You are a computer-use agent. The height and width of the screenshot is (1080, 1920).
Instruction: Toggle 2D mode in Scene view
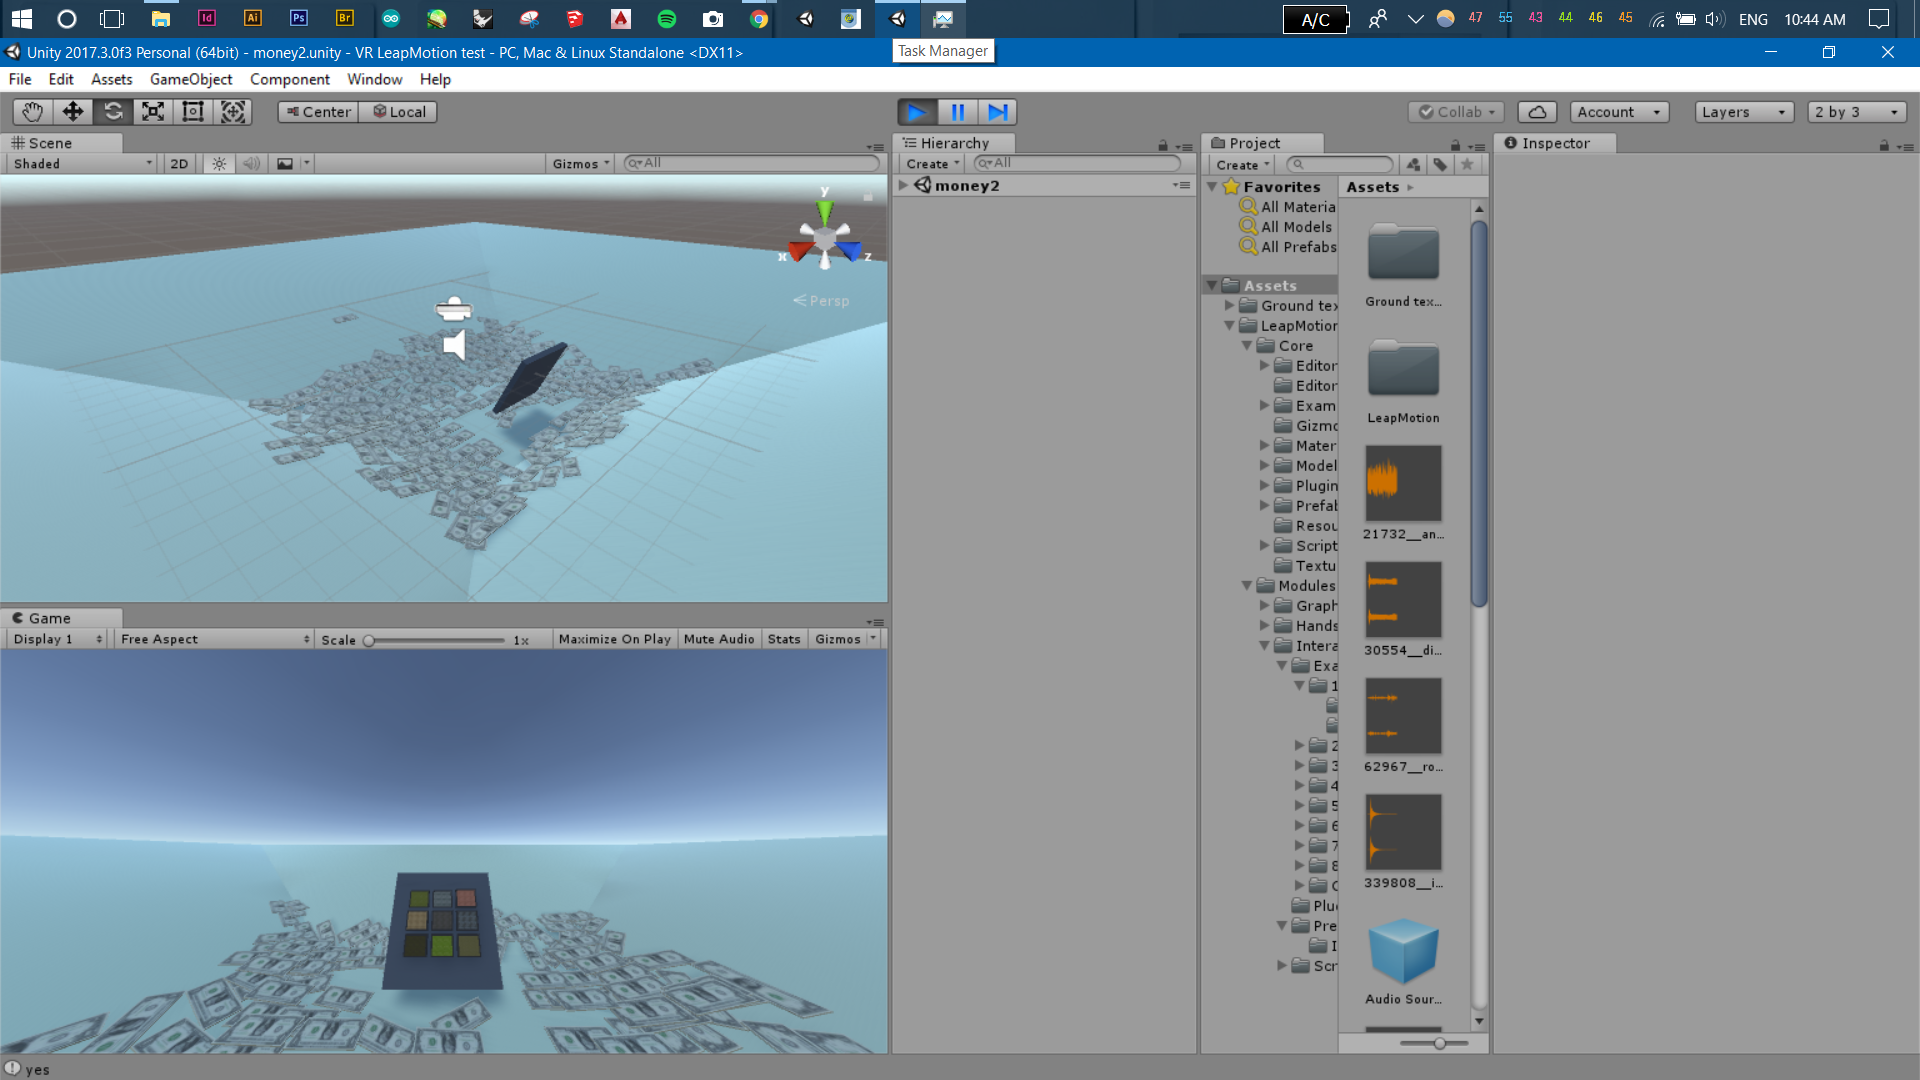(179, 164)
